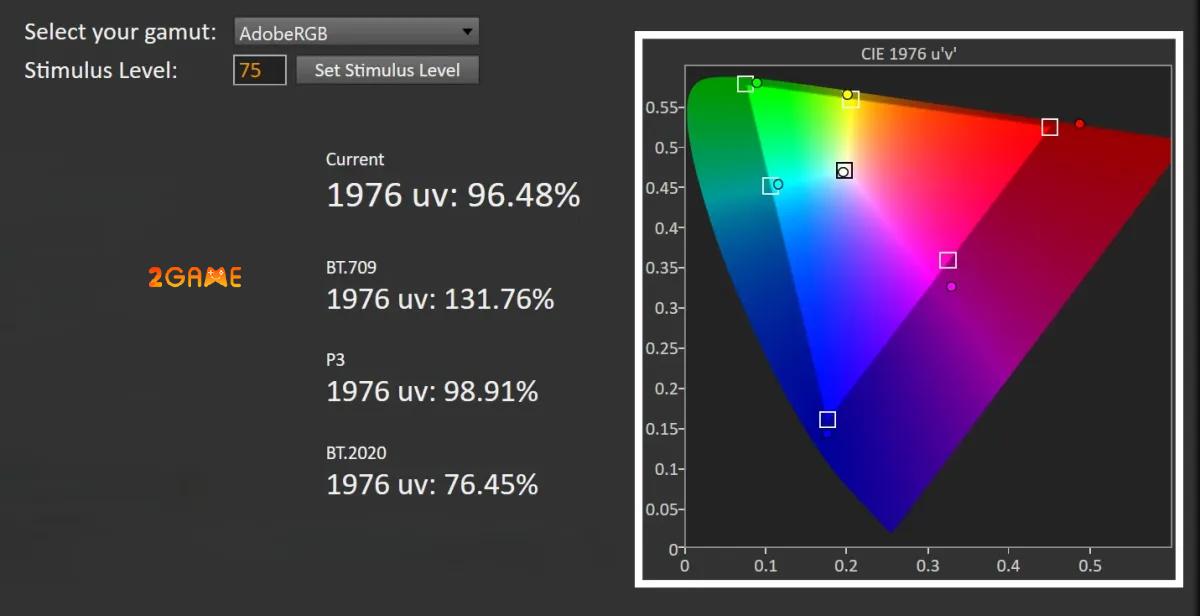Select the green measured circle point
1200x616 pixels.
click(x=757, y=83)
